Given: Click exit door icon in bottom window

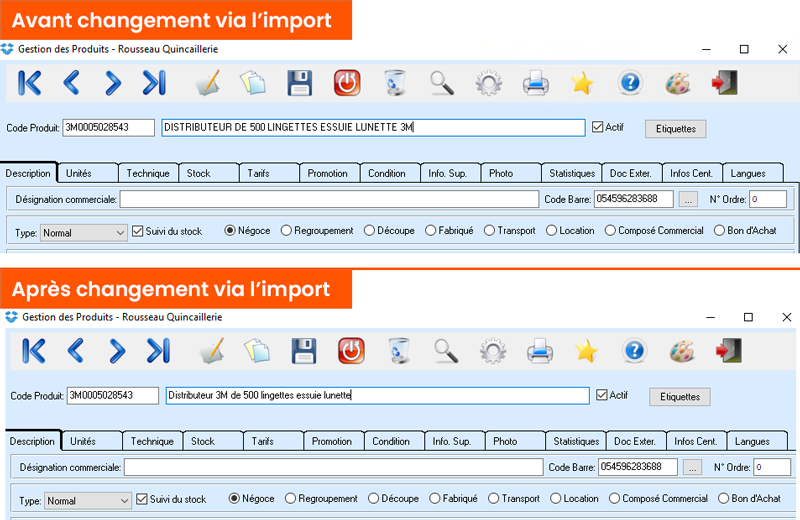Looking at the screenshot, I should point(729,351).
